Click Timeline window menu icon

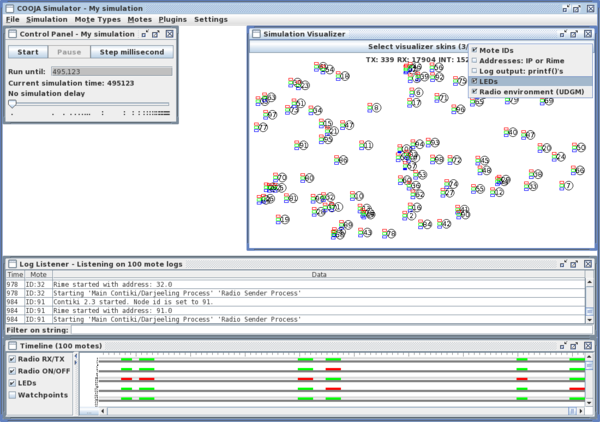(x=12, y=345)
